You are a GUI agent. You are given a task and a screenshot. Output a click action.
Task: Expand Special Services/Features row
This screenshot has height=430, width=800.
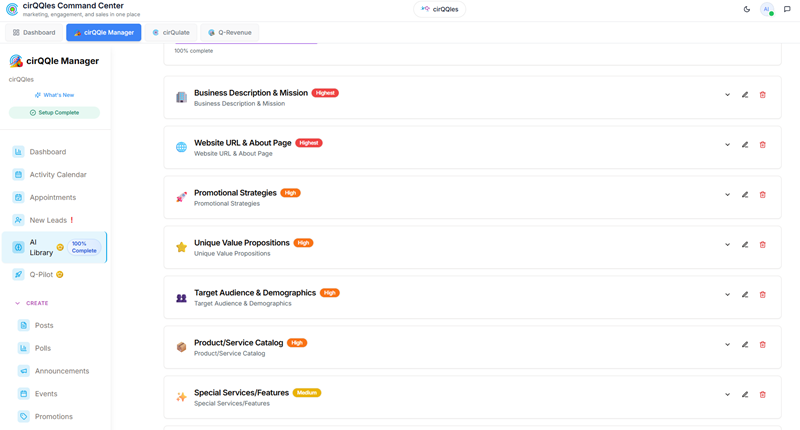point(728,395)
